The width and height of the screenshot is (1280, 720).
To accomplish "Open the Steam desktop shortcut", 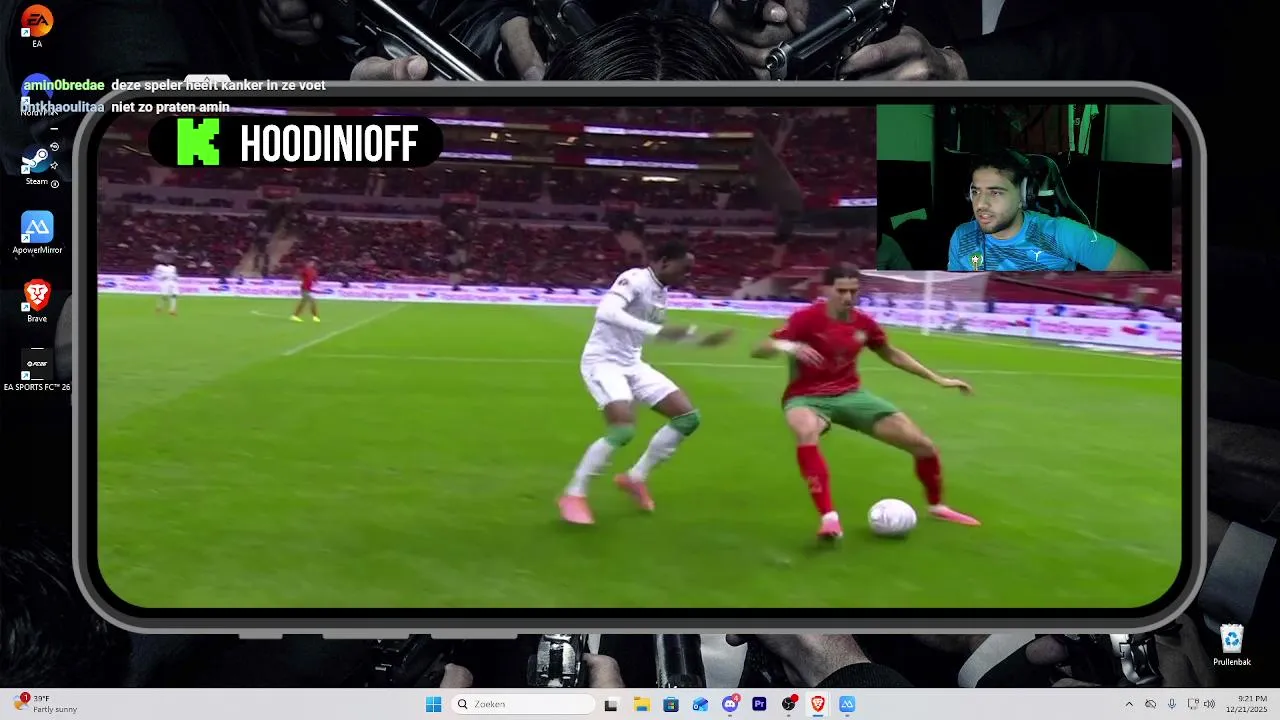I will (37, 165).
